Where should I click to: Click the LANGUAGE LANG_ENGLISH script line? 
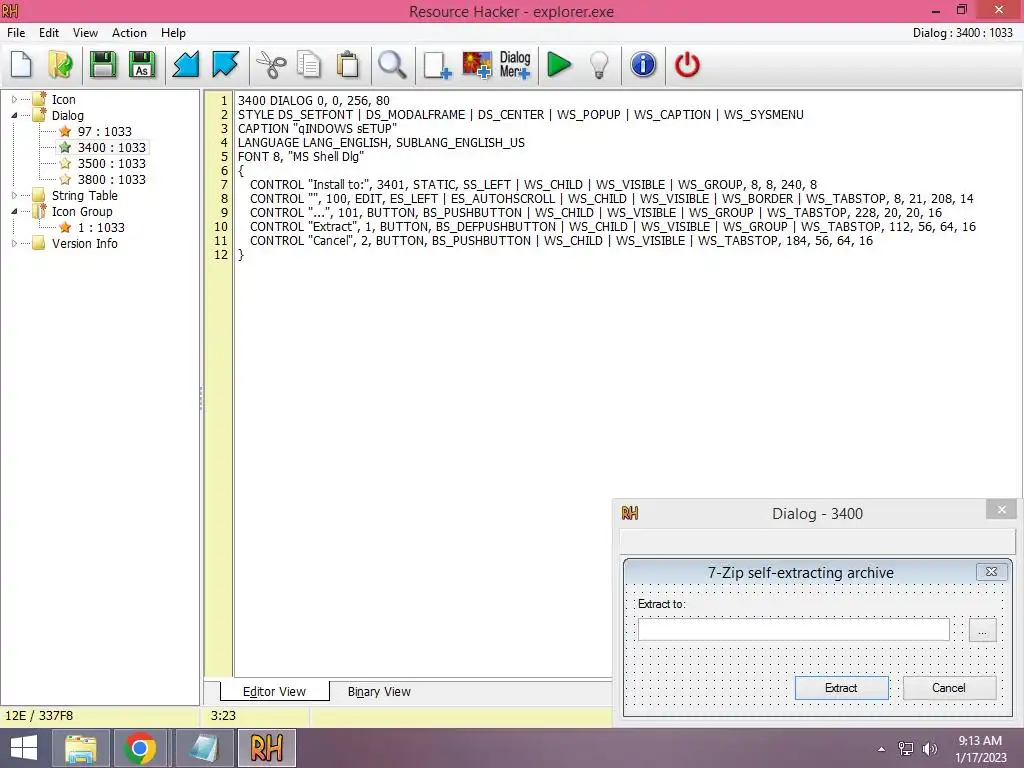(381, 142)
